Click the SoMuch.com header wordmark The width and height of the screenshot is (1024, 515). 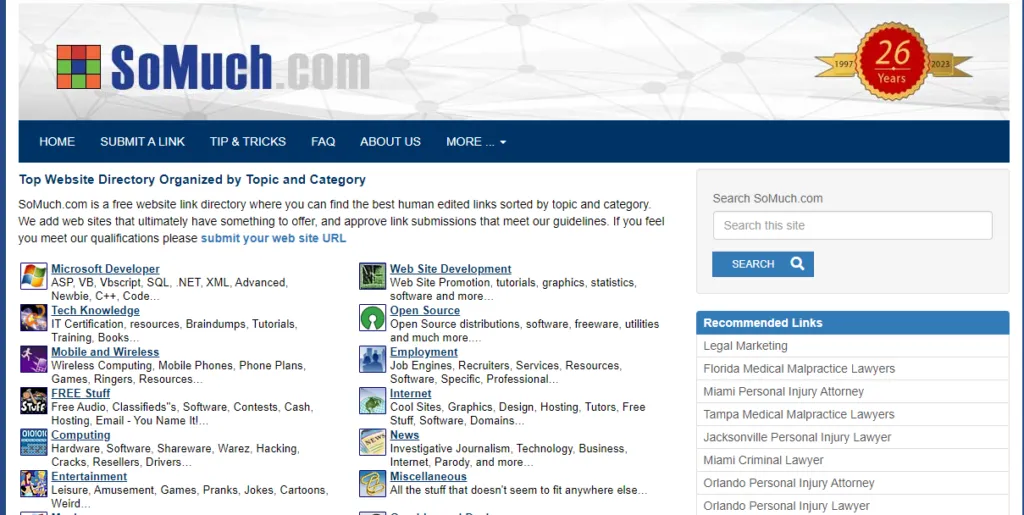pyautogui.click(x=240, y=67)
